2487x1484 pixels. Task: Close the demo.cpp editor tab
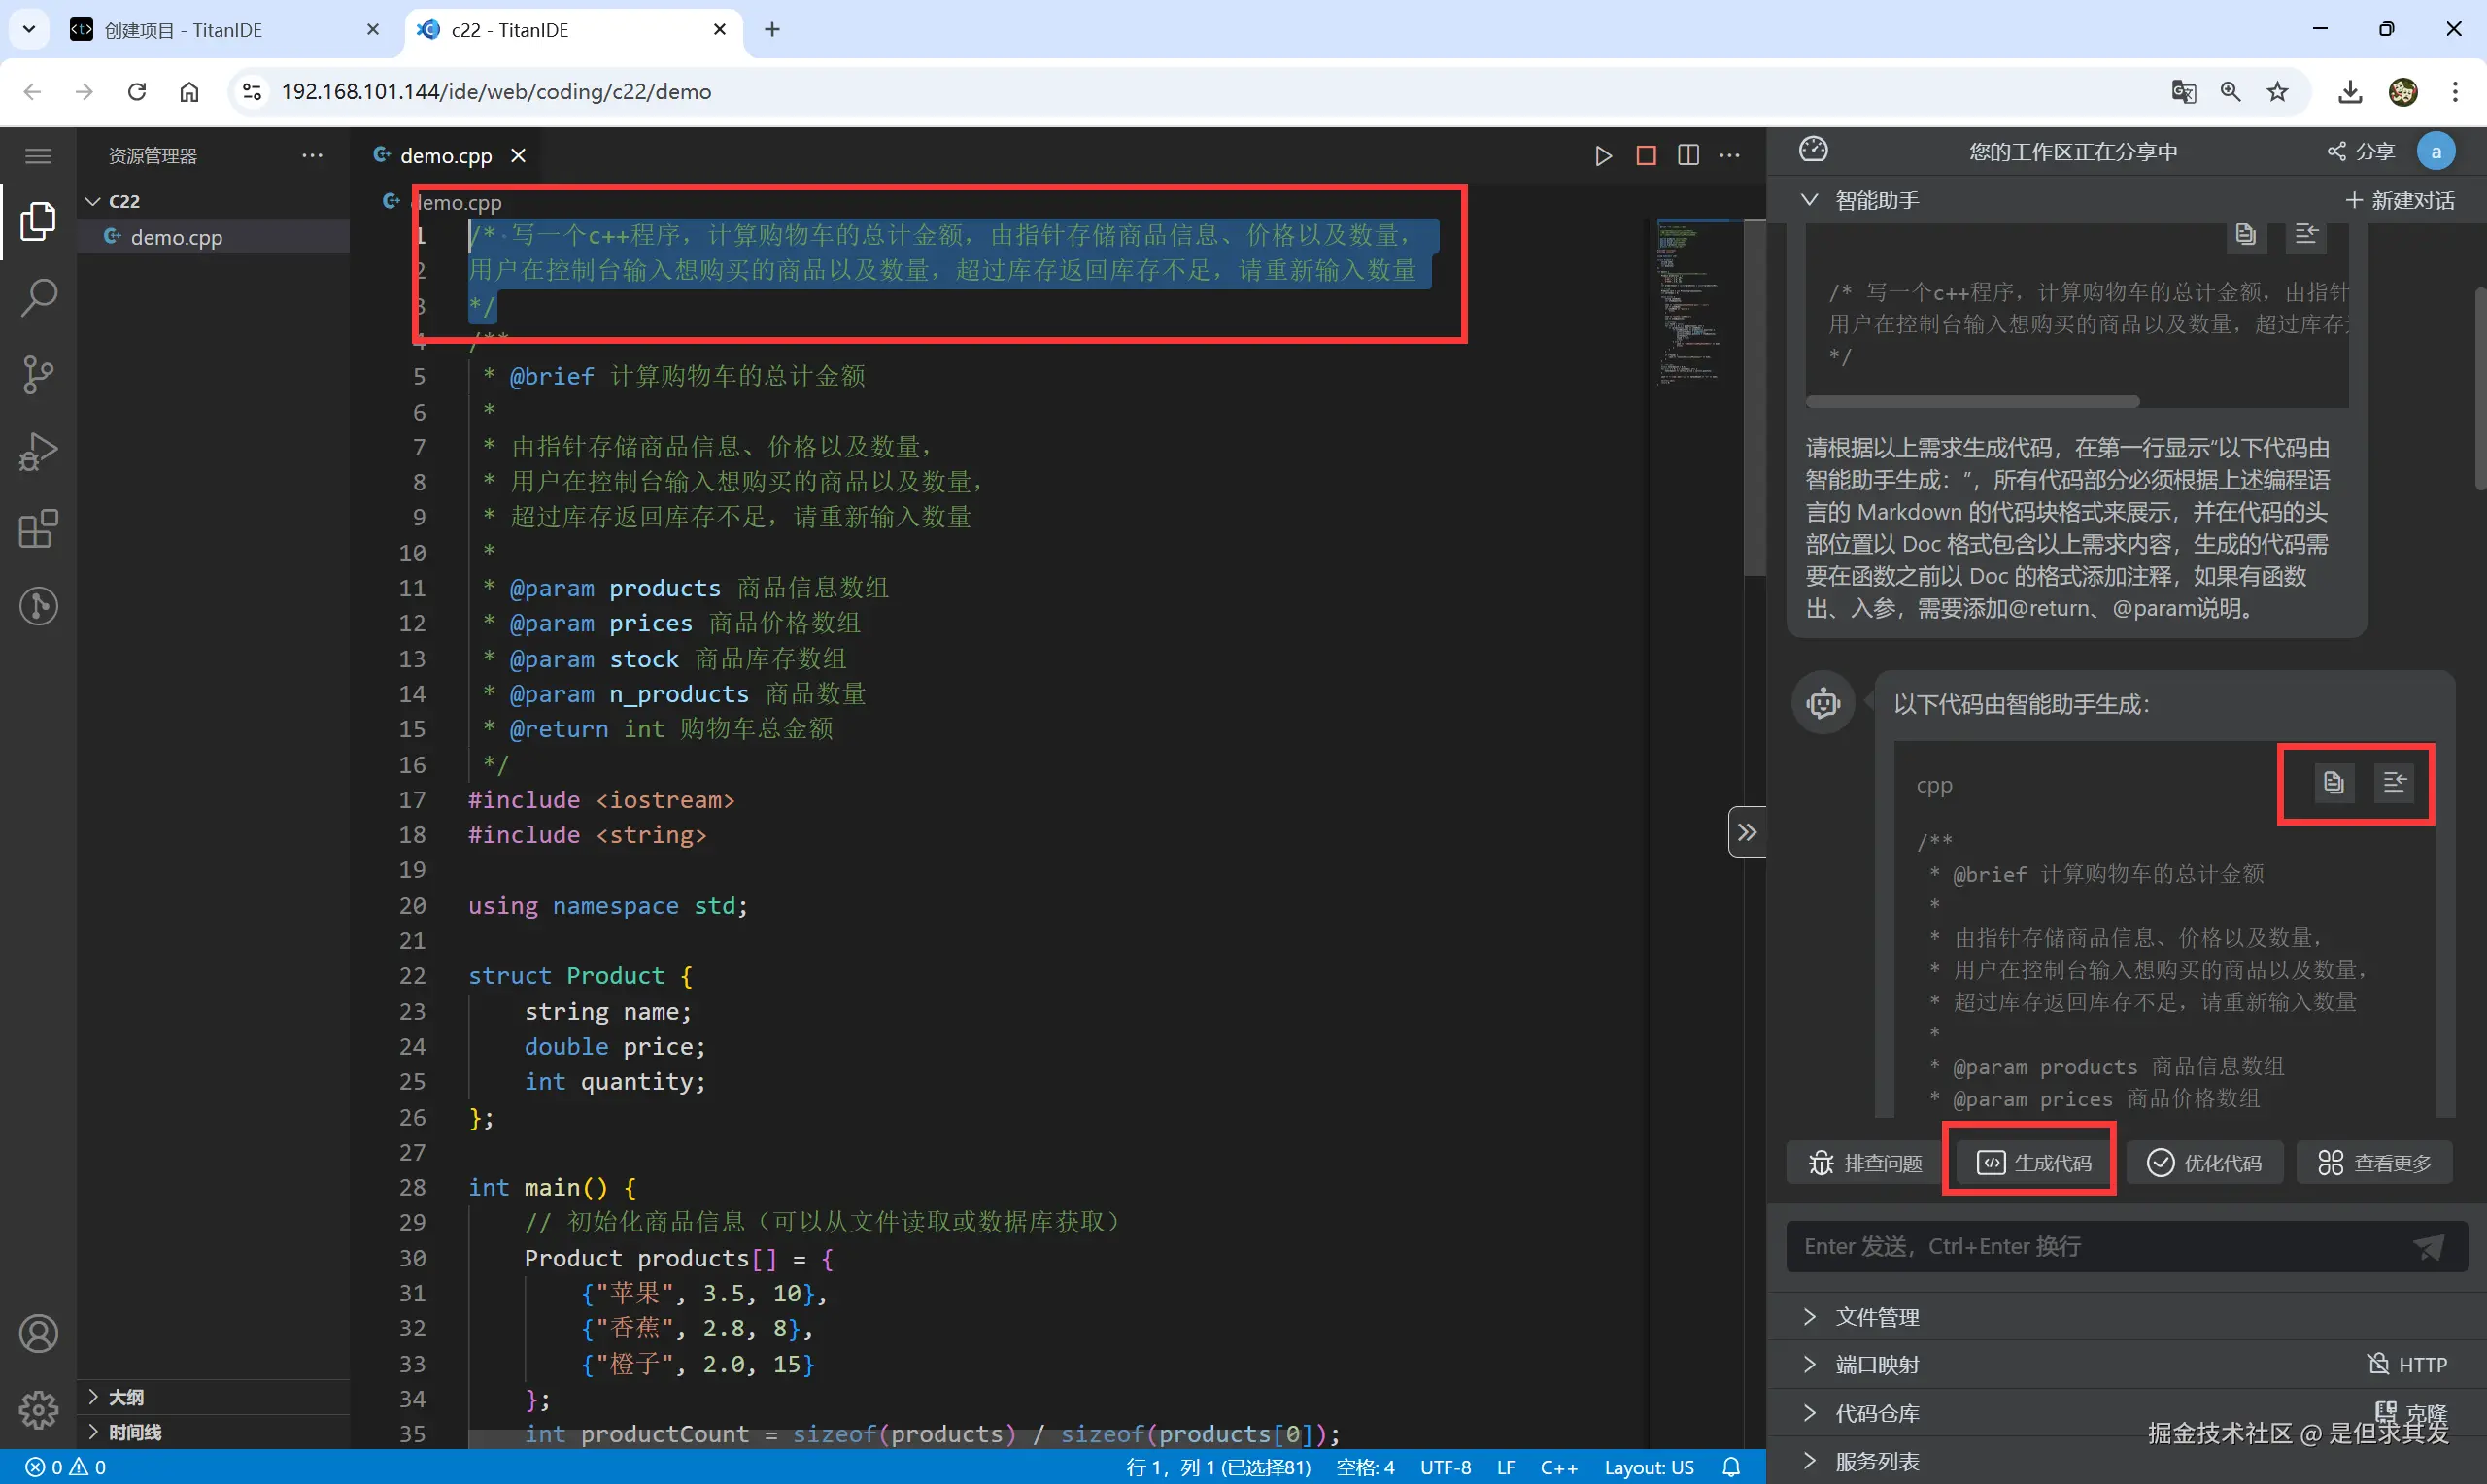[x=518, y=155]
